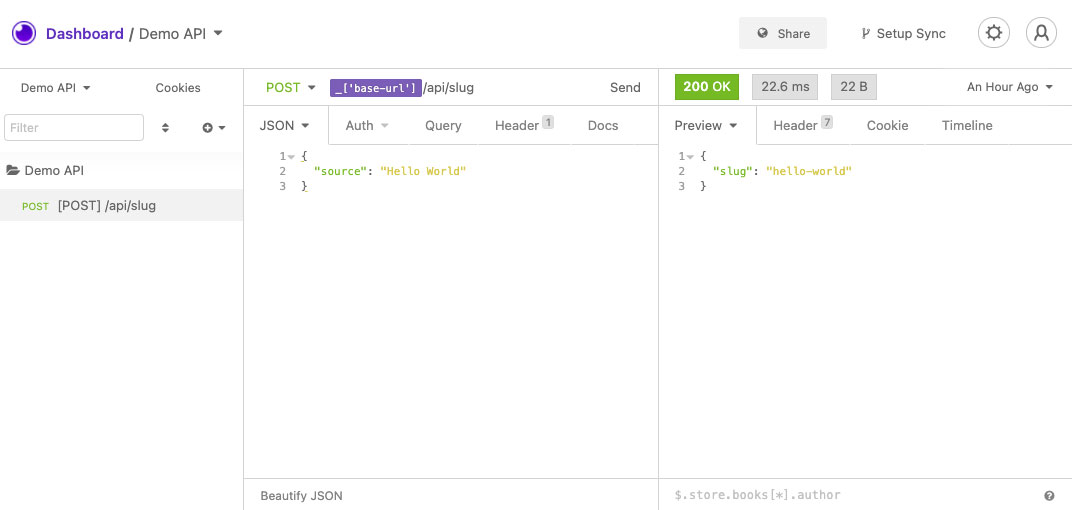
Task: Switch to the Query tab
Action: coord(443,125)
